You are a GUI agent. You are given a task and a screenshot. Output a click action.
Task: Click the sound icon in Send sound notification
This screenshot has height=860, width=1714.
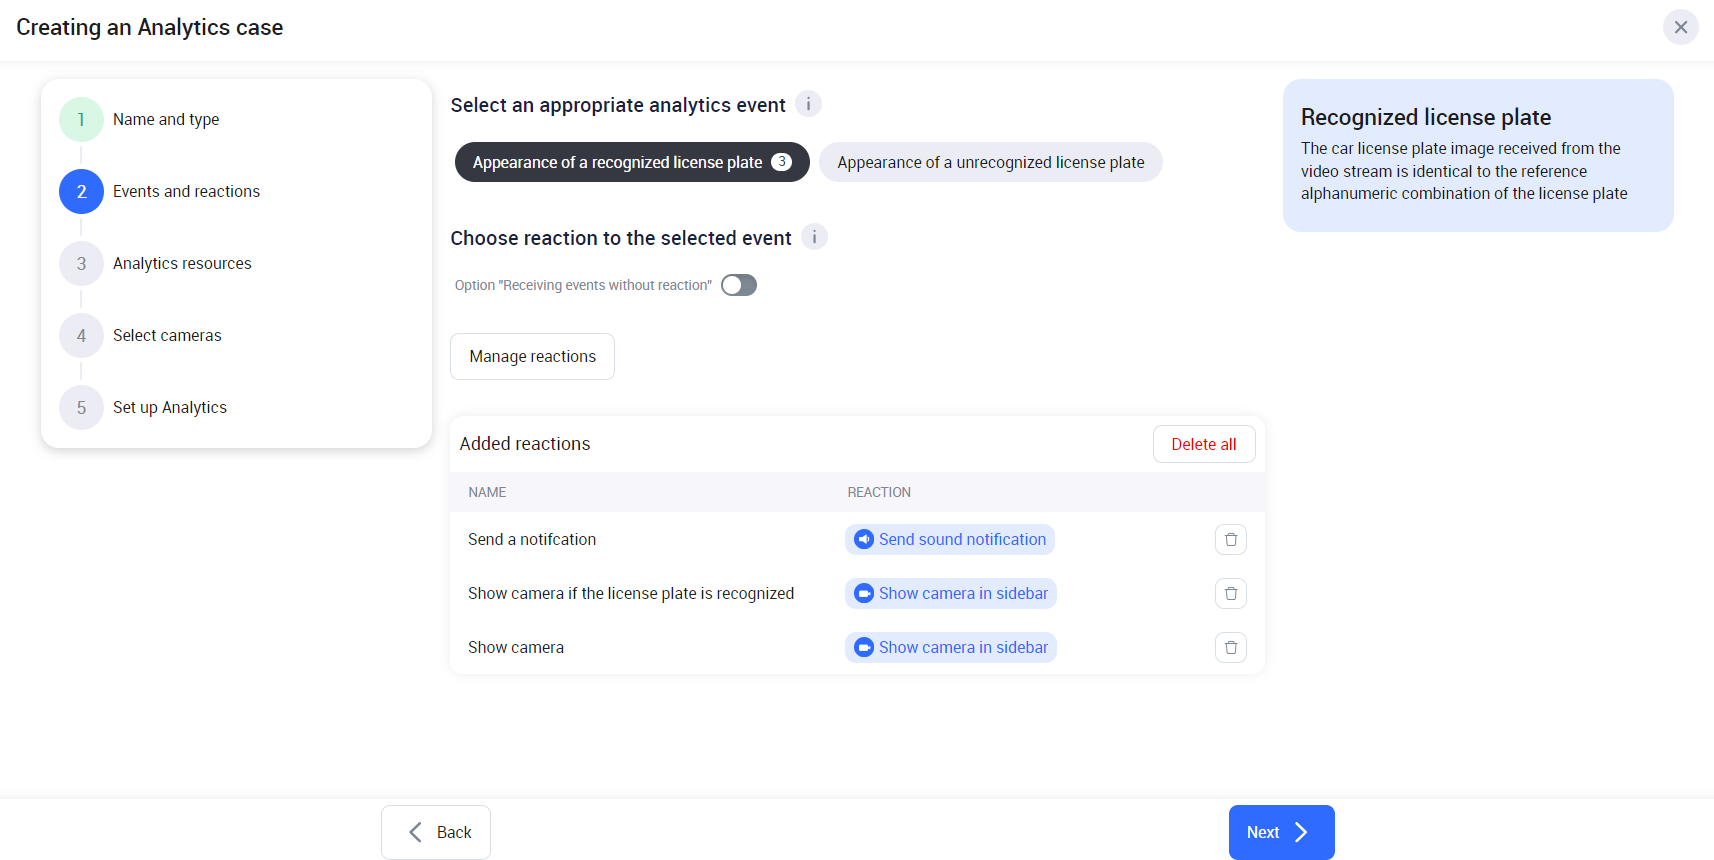pyautogui.click(x=864, y=540)
